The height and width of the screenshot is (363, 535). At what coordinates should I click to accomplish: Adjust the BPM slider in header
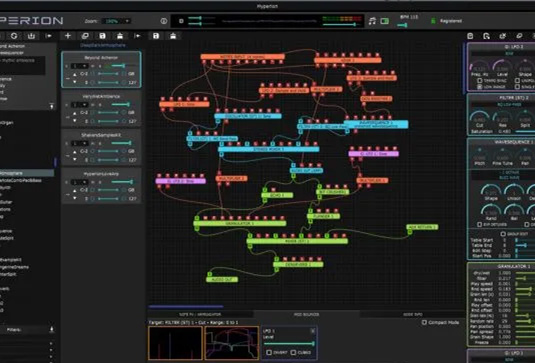[x=403, y=25]
